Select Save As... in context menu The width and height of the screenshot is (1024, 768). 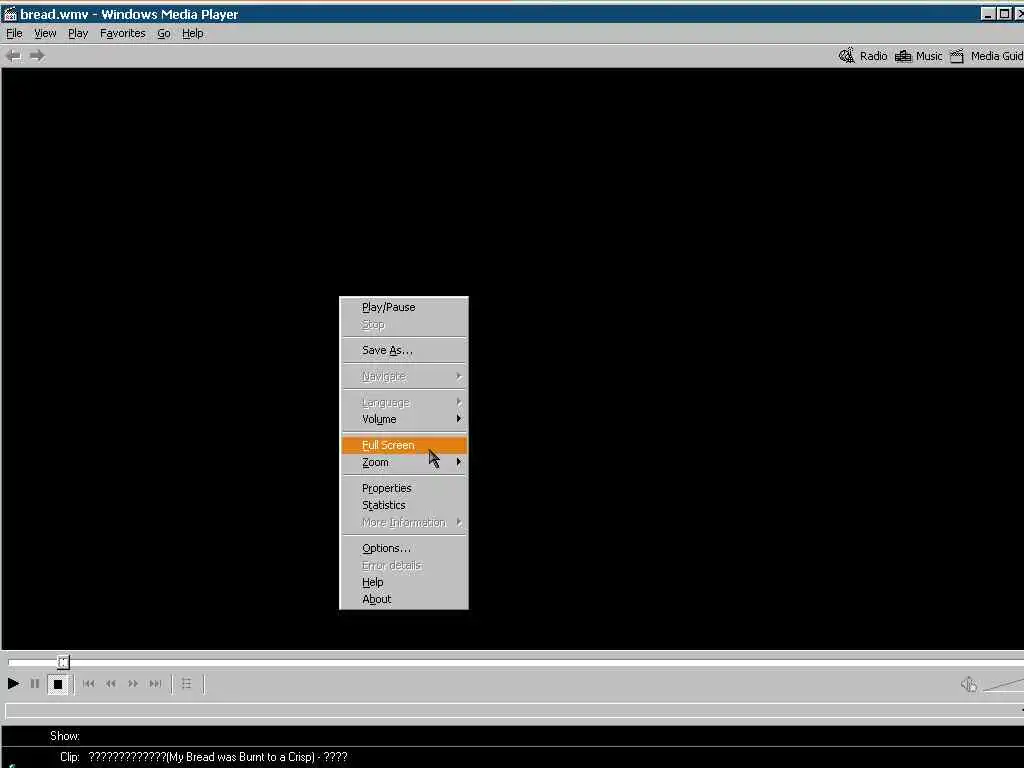[404, 350]
